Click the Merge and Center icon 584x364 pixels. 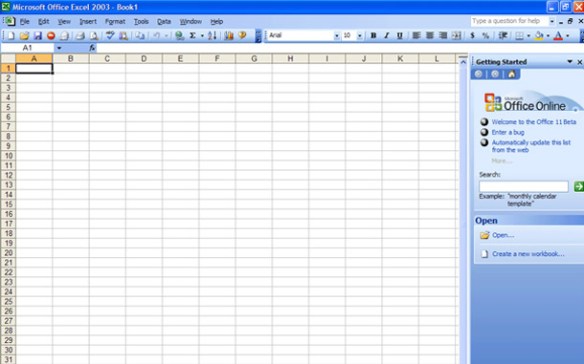[456, 35]
